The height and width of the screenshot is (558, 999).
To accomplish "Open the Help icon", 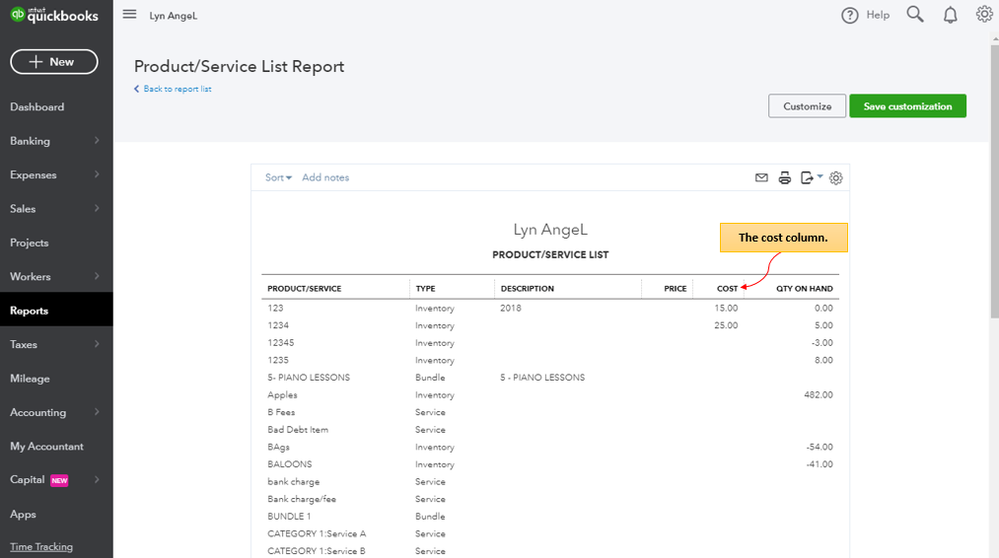I will (x=849, y=15).
